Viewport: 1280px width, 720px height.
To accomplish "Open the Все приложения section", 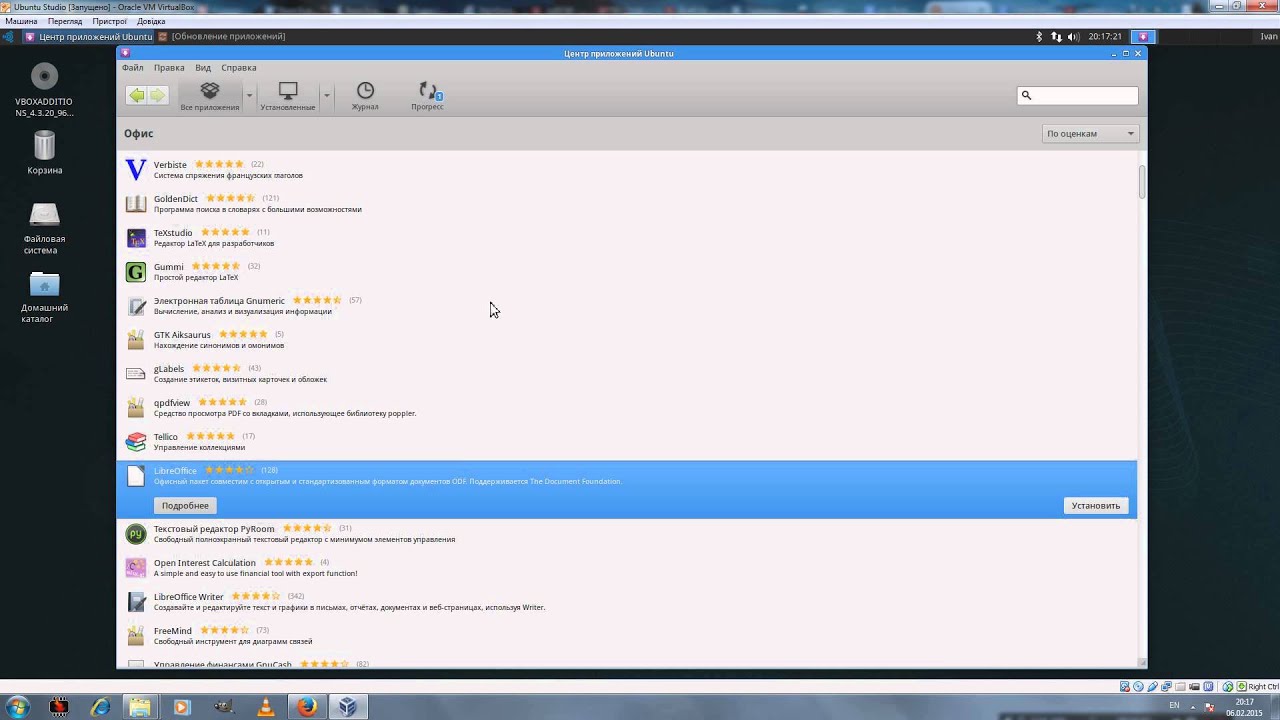I will [209, 96].
